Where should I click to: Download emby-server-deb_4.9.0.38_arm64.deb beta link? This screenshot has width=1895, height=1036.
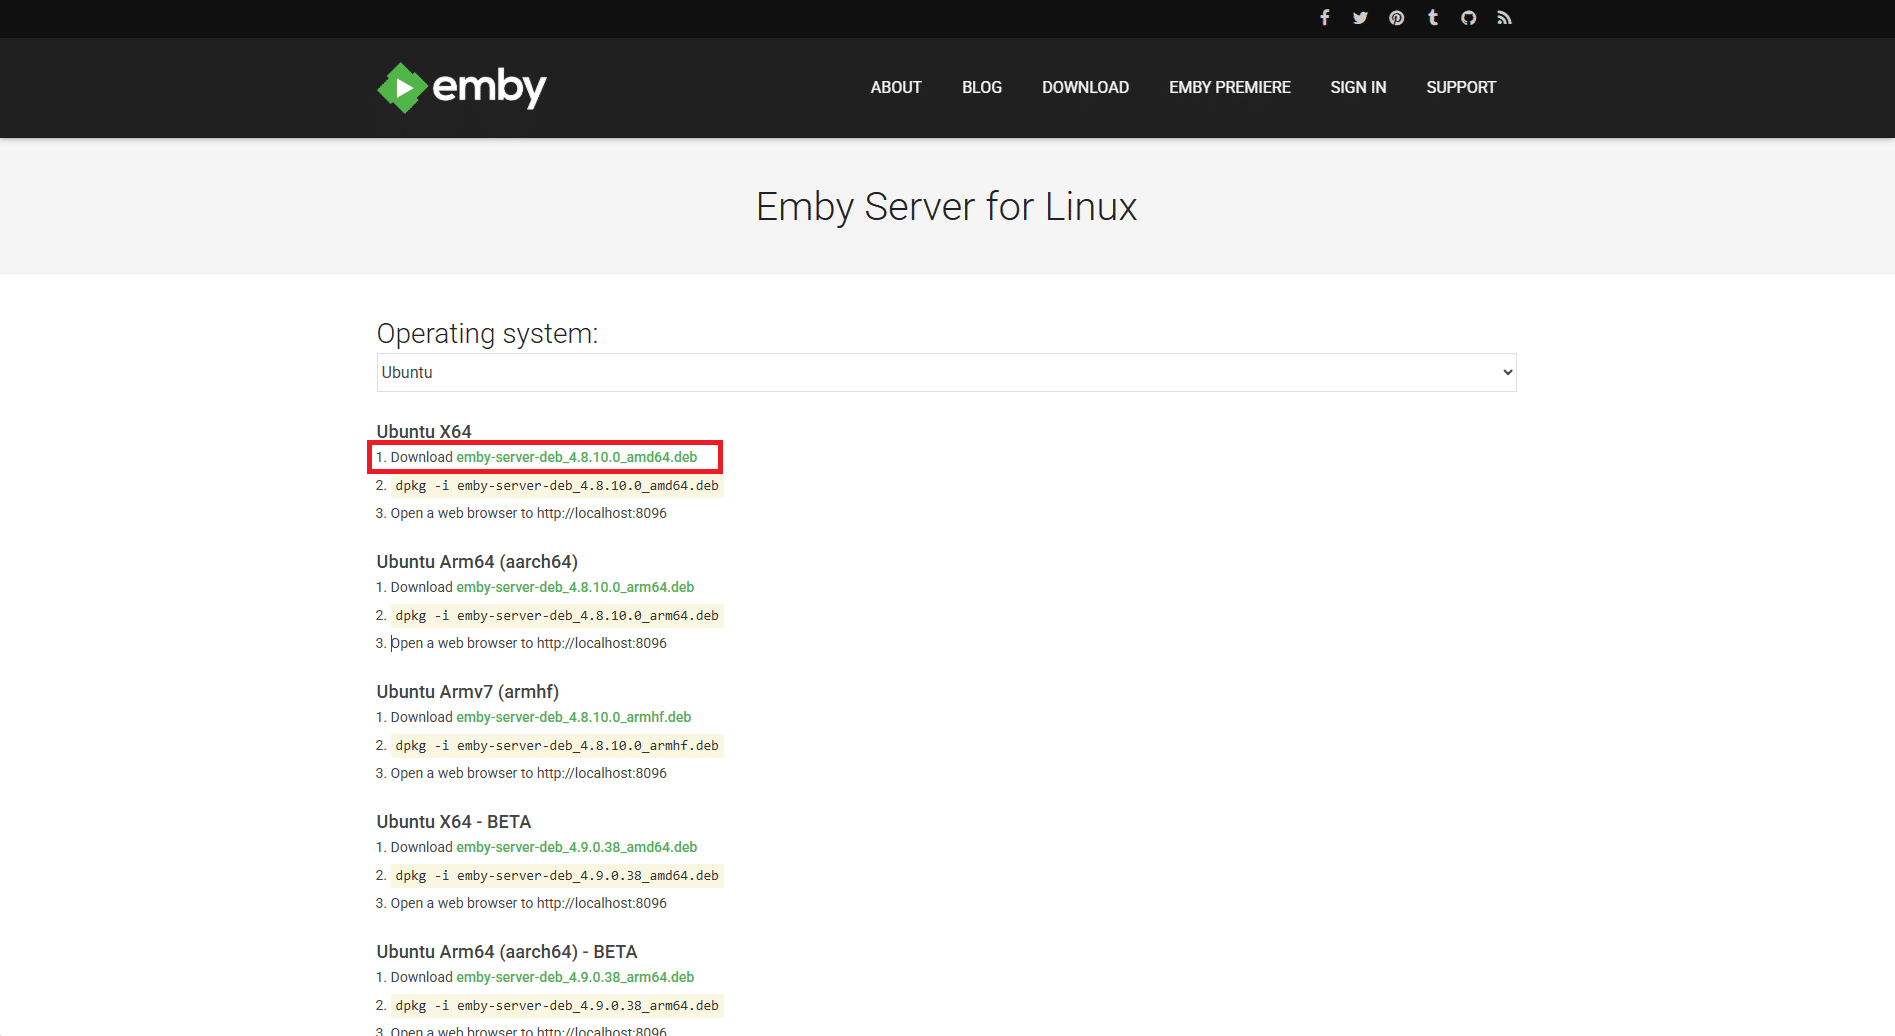tap(575, 977)
